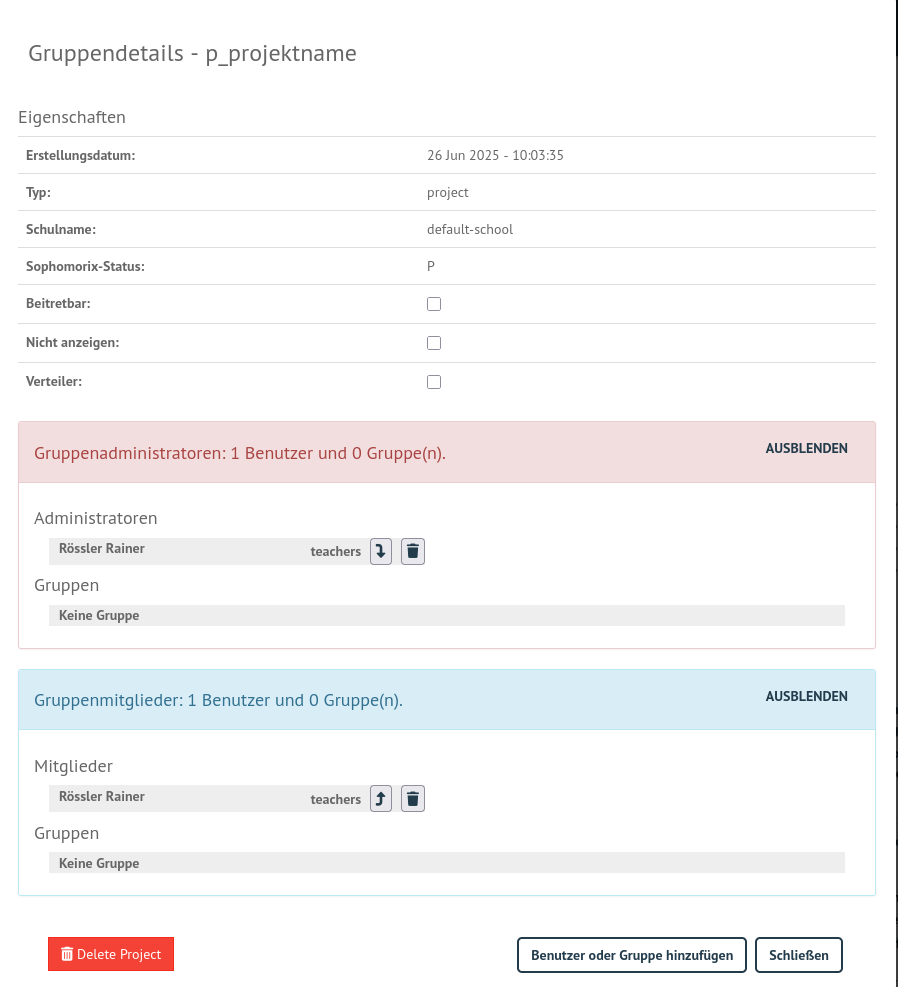
Task: Click the Gruppenmitglieder panel header
Action: click(447, 700)
